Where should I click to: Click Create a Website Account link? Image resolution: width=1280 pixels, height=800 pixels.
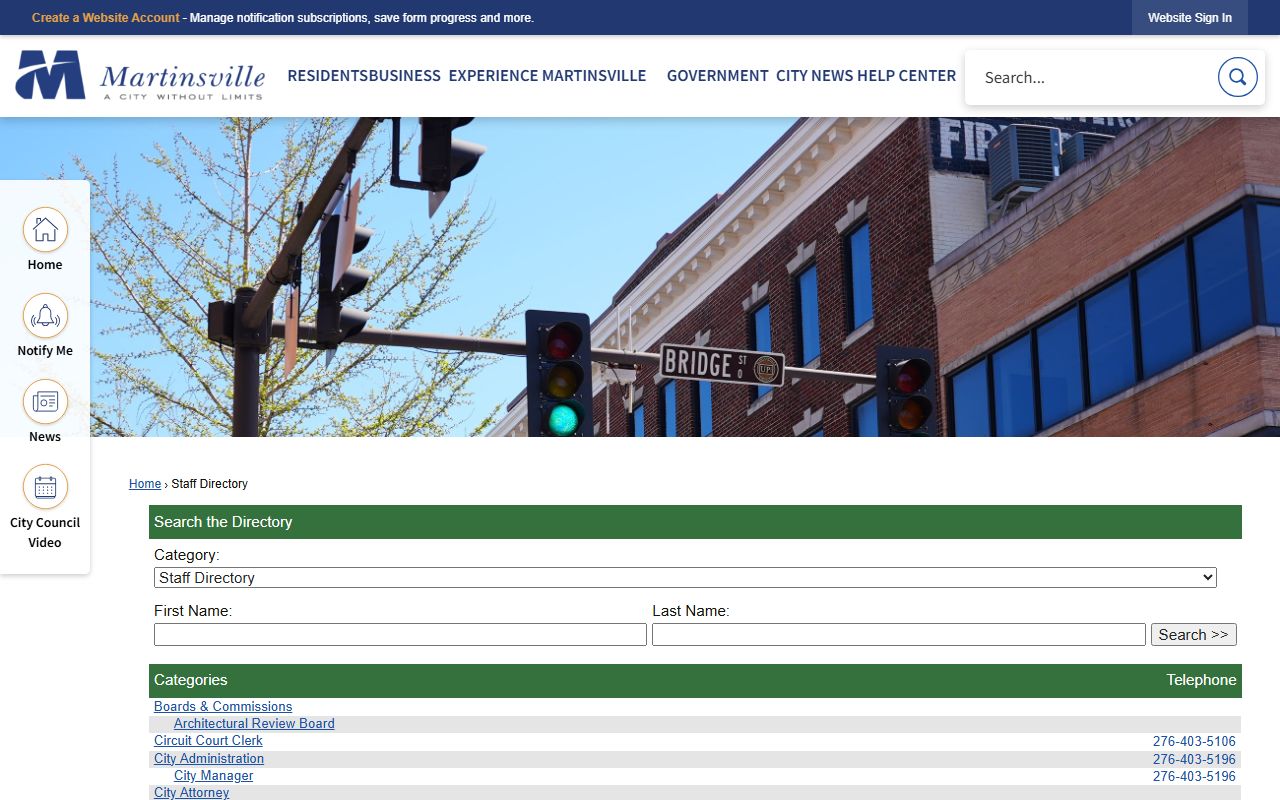pos(105,18)
